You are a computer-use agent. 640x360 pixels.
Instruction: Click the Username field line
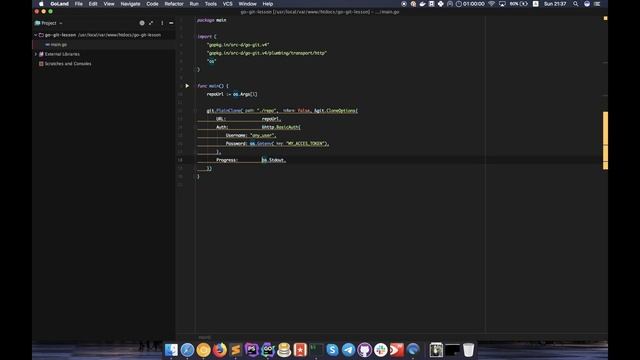coord(251,135)
